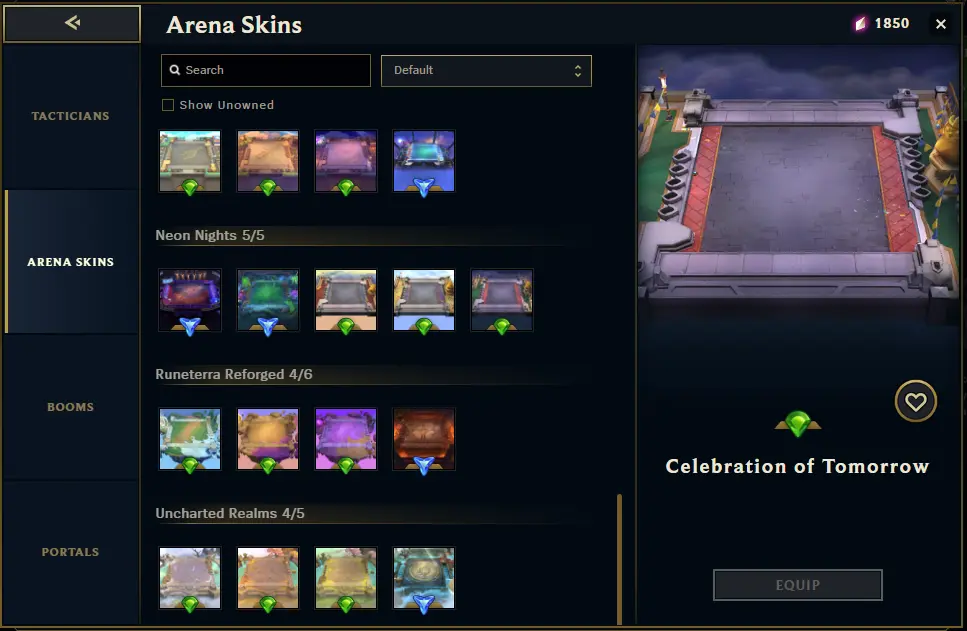
Task: Open the Default sort dropdown
Action: [486, 70]
